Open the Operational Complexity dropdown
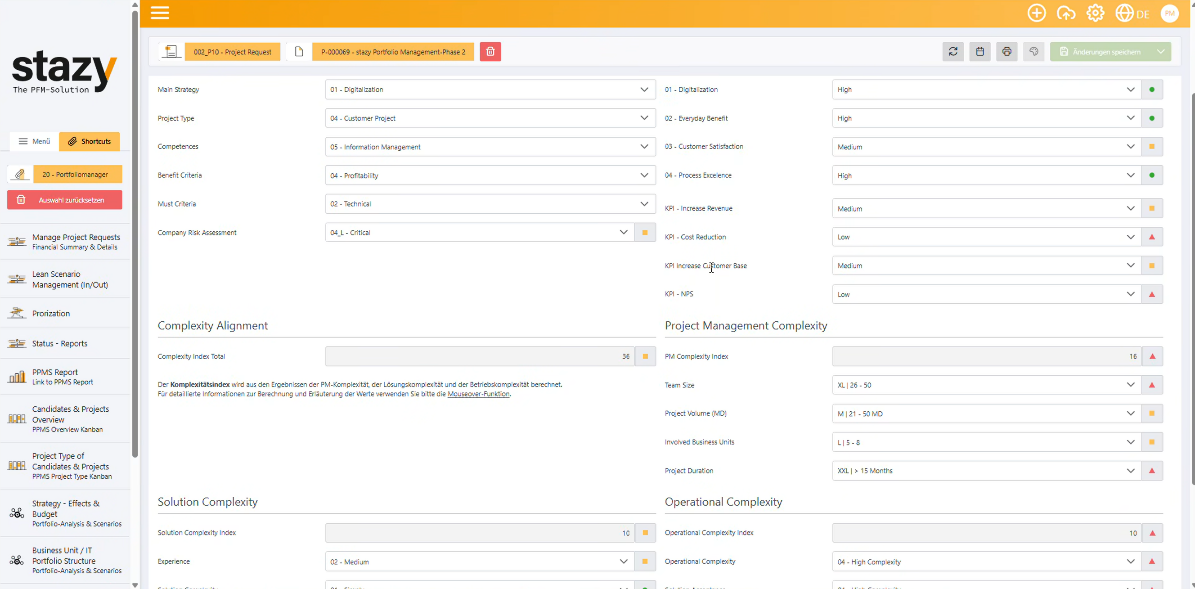Screen dimensions: 1195x589 pos(986,562)
